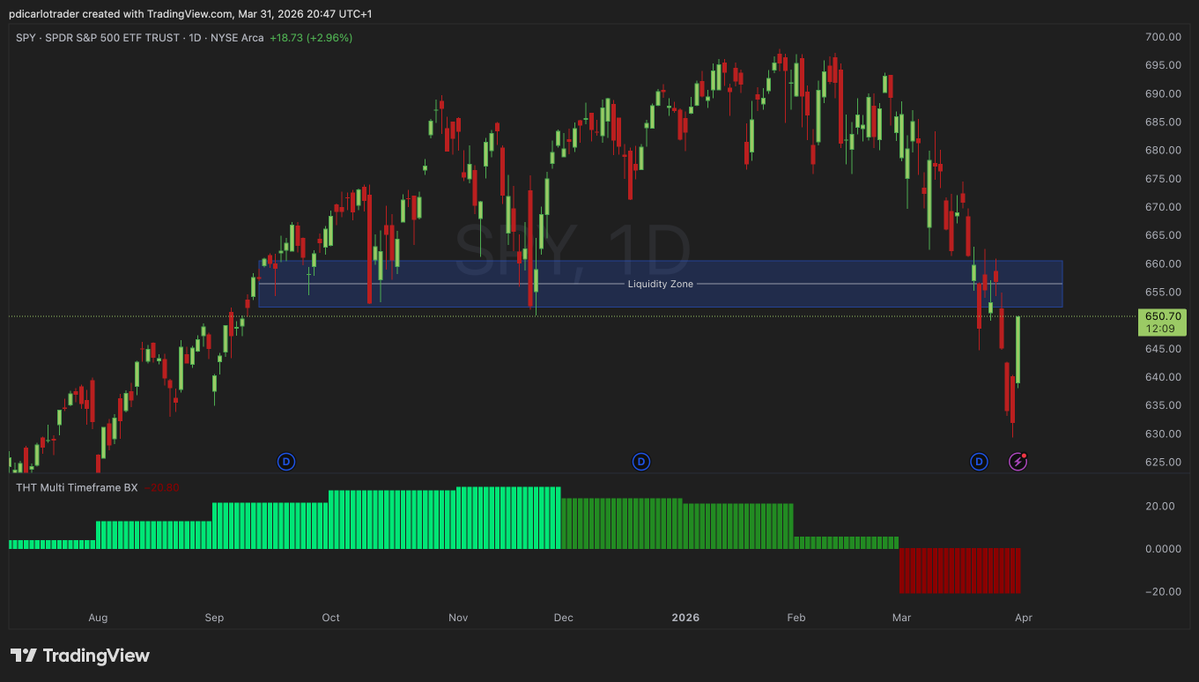Click the +18.73 (+2.96%) change value
The height and width of the screenshot is (682, 1199).
310,37
